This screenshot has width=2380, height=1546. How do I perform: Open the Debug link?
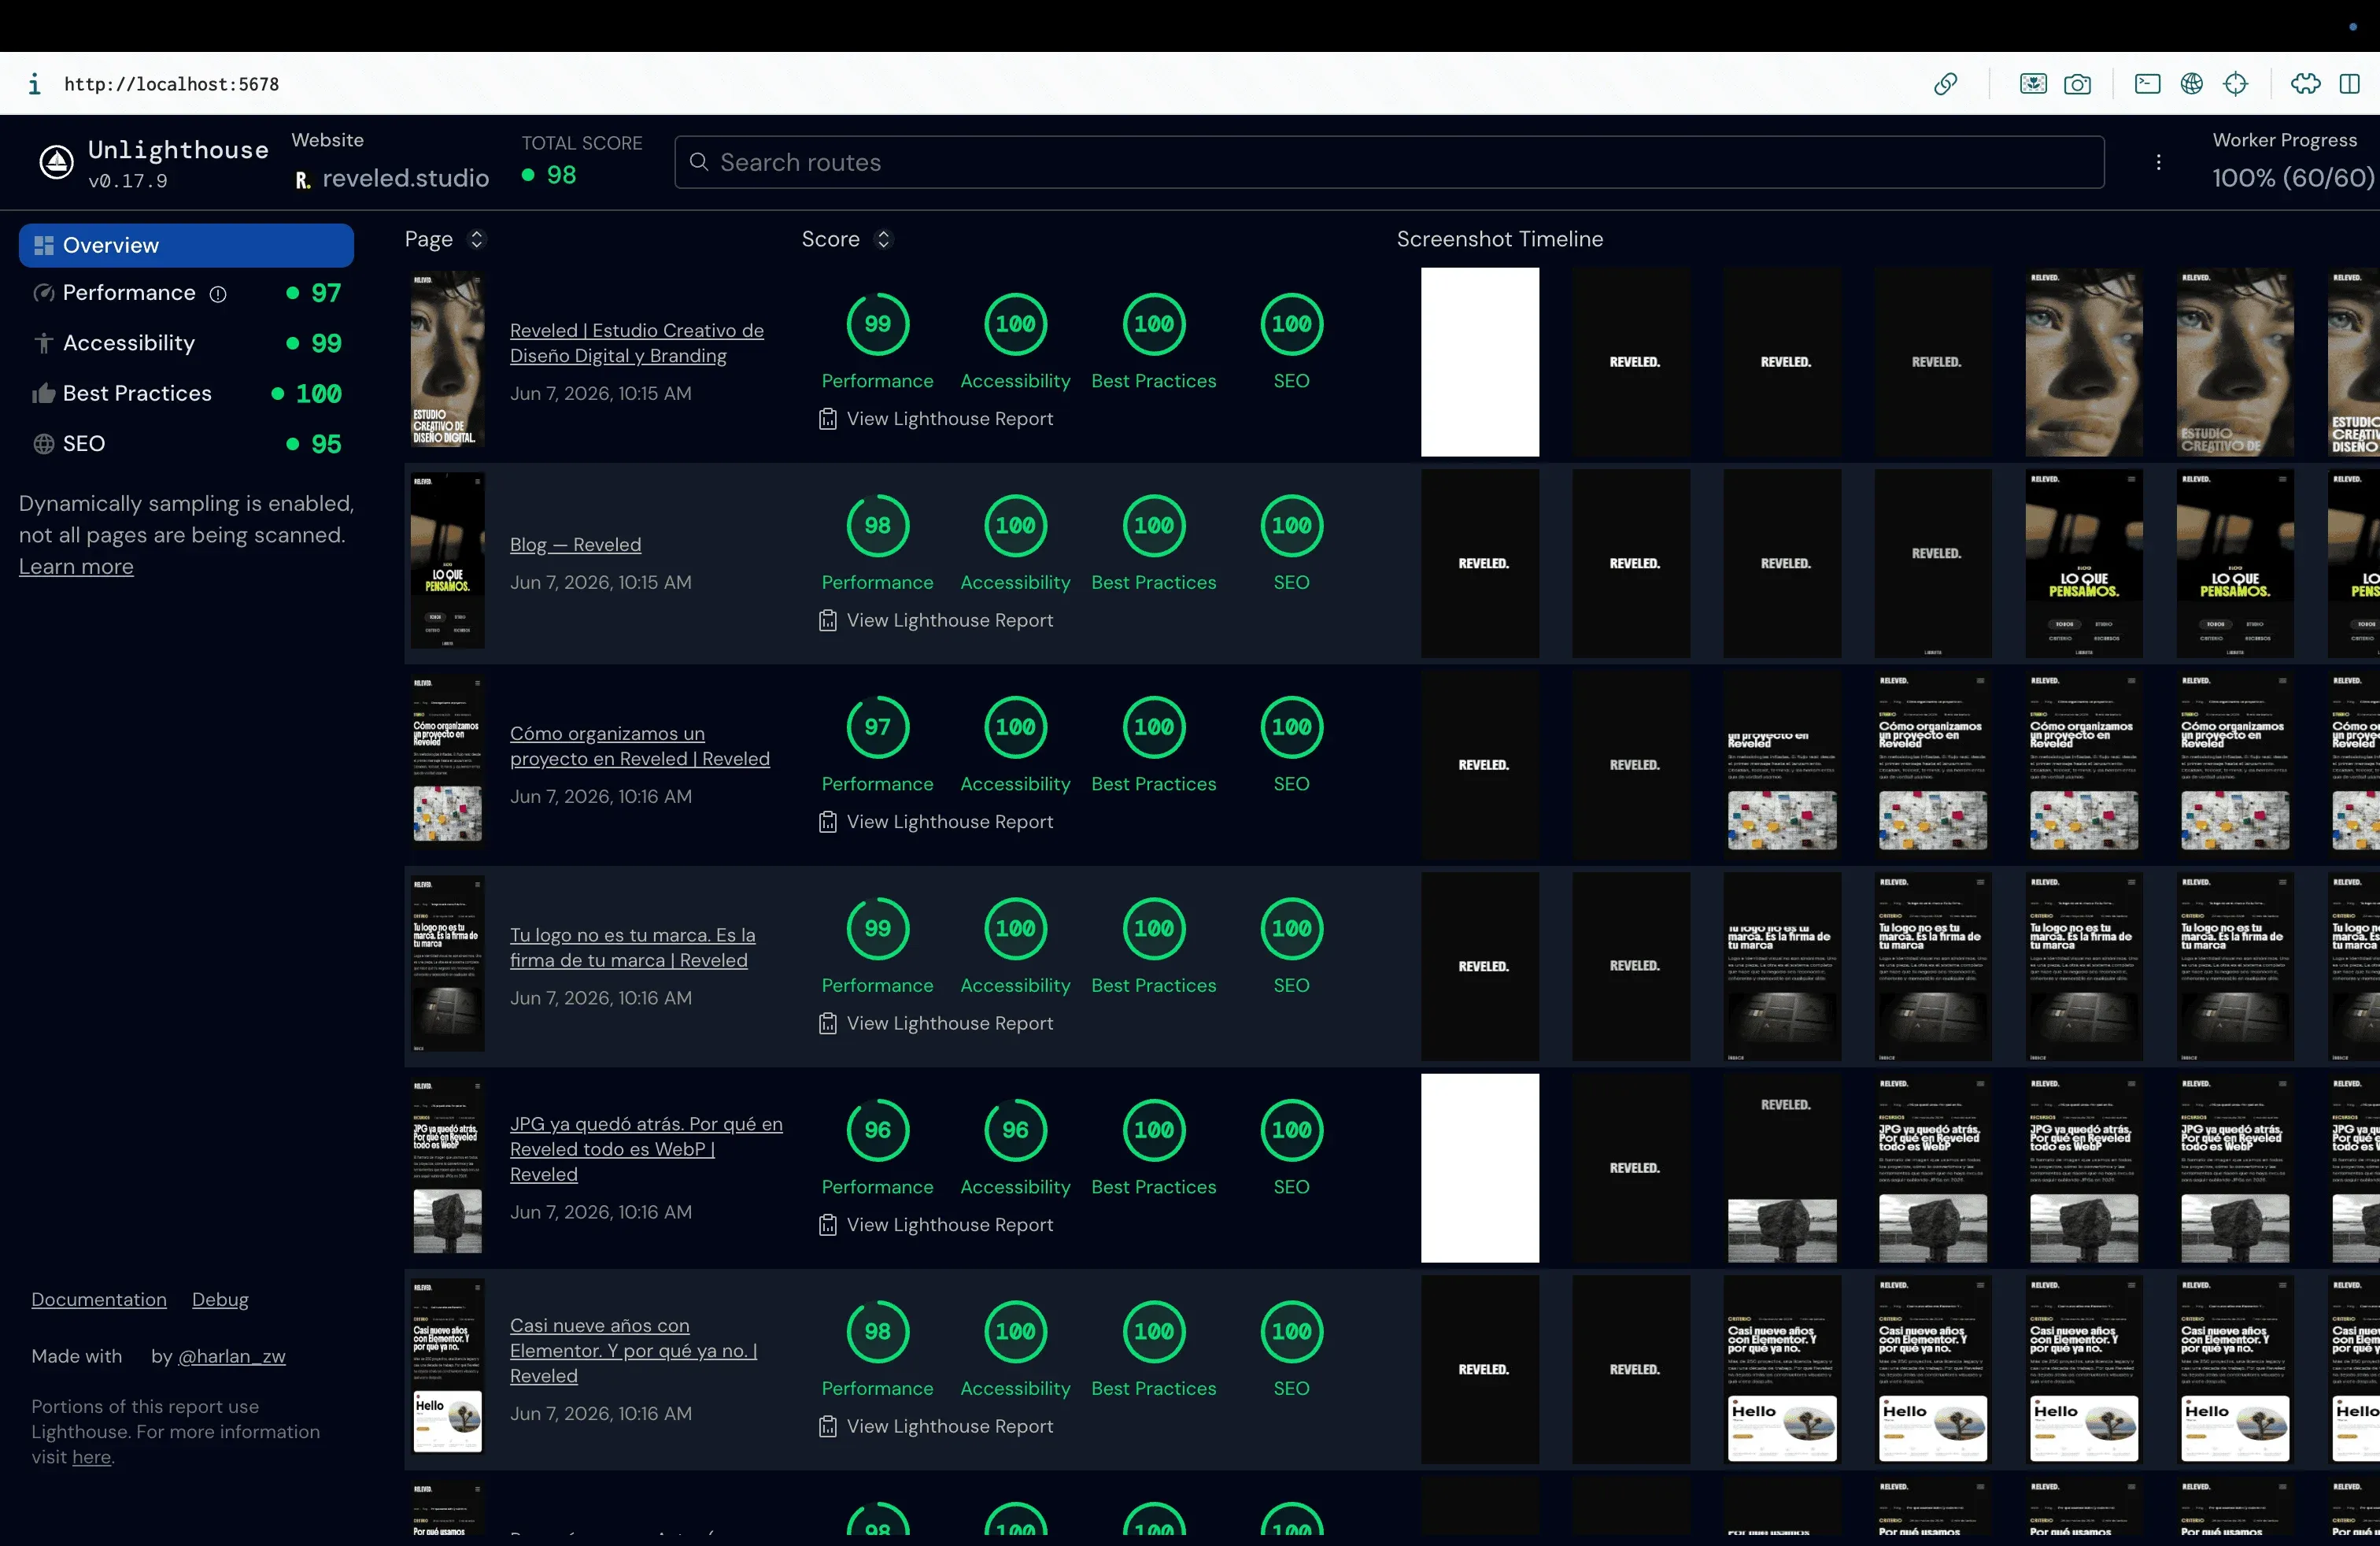[x=220, y=1299]
